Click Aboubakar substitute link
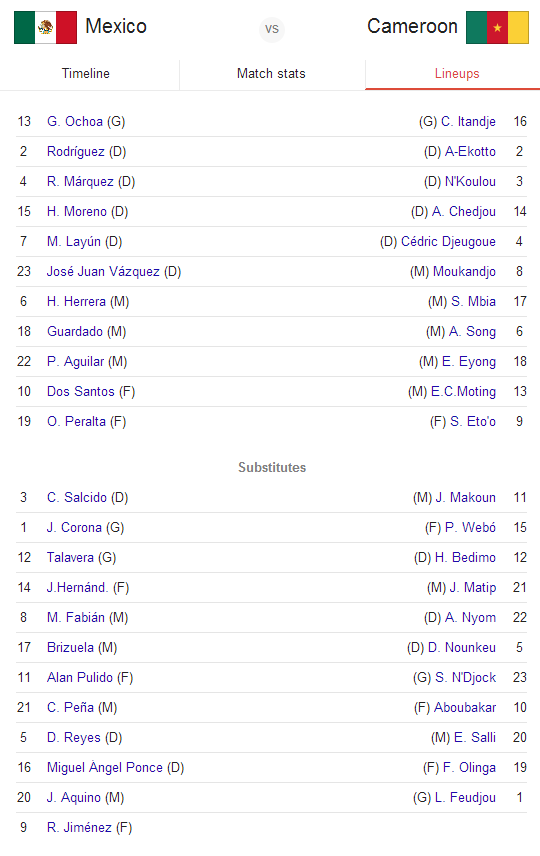Image resolution: width=540 pixels, height=856 pixels. tap(465, 708)
